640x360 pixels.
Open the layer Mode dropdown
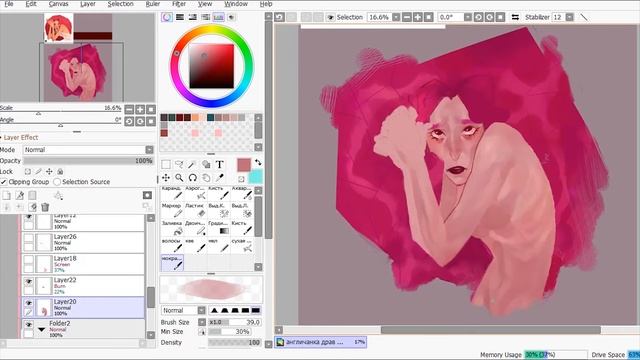point(149,150)
